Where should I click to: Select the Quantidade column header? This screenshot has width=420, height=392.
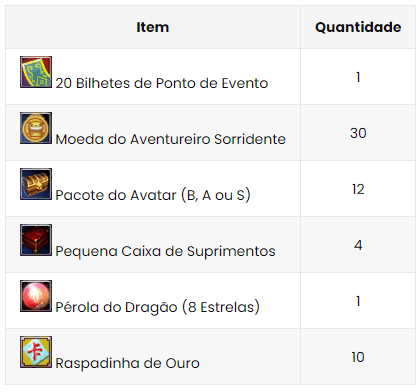(358, 27)
